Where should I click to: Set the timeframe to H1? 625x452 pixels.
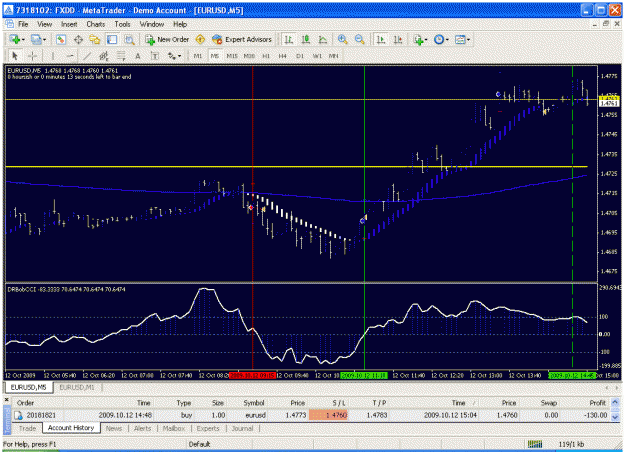266,56
